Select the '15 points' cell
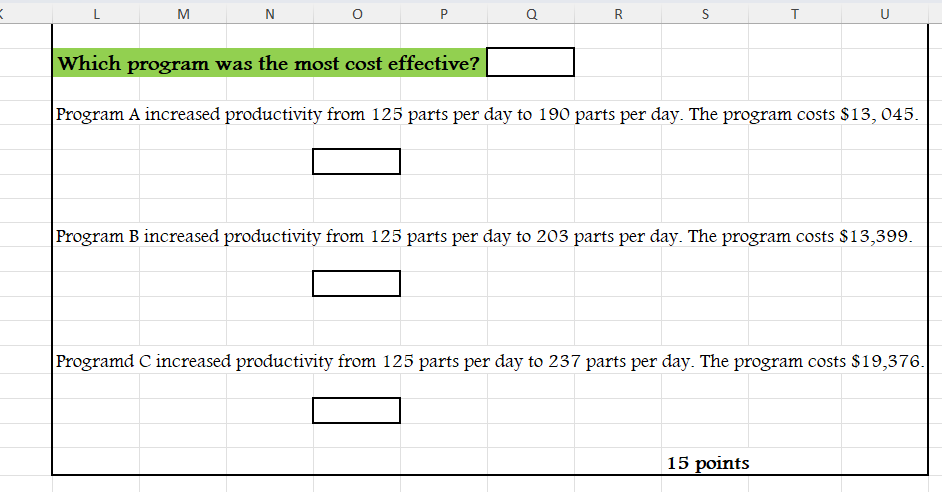942x492 pixels. (708, 463)
